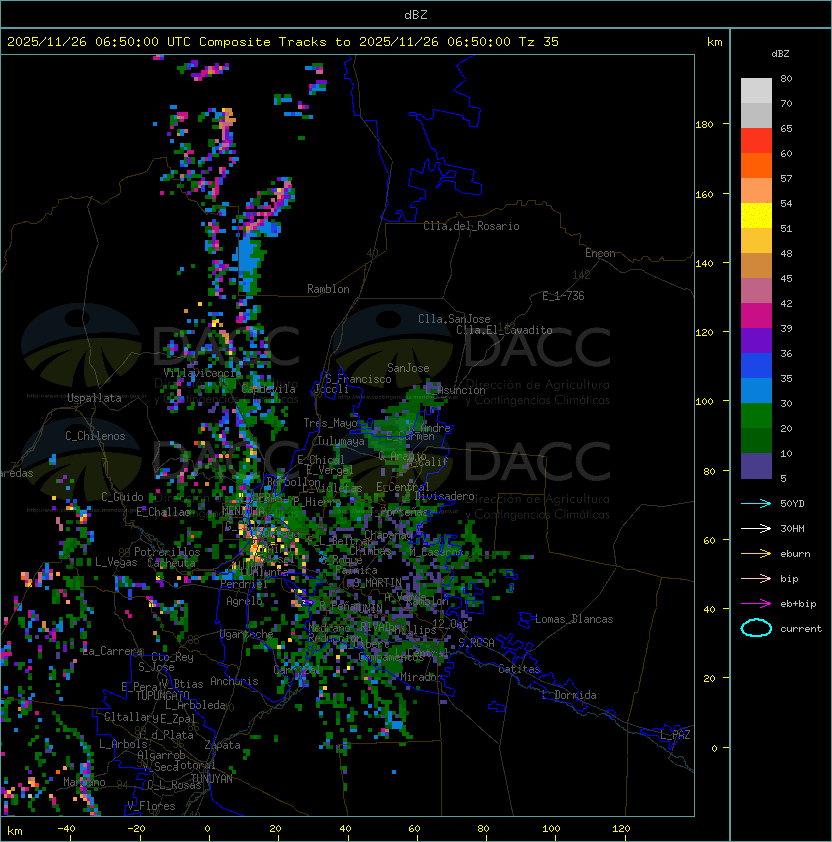Click the S_Francisco map label
832x842 pixels.
358,379
